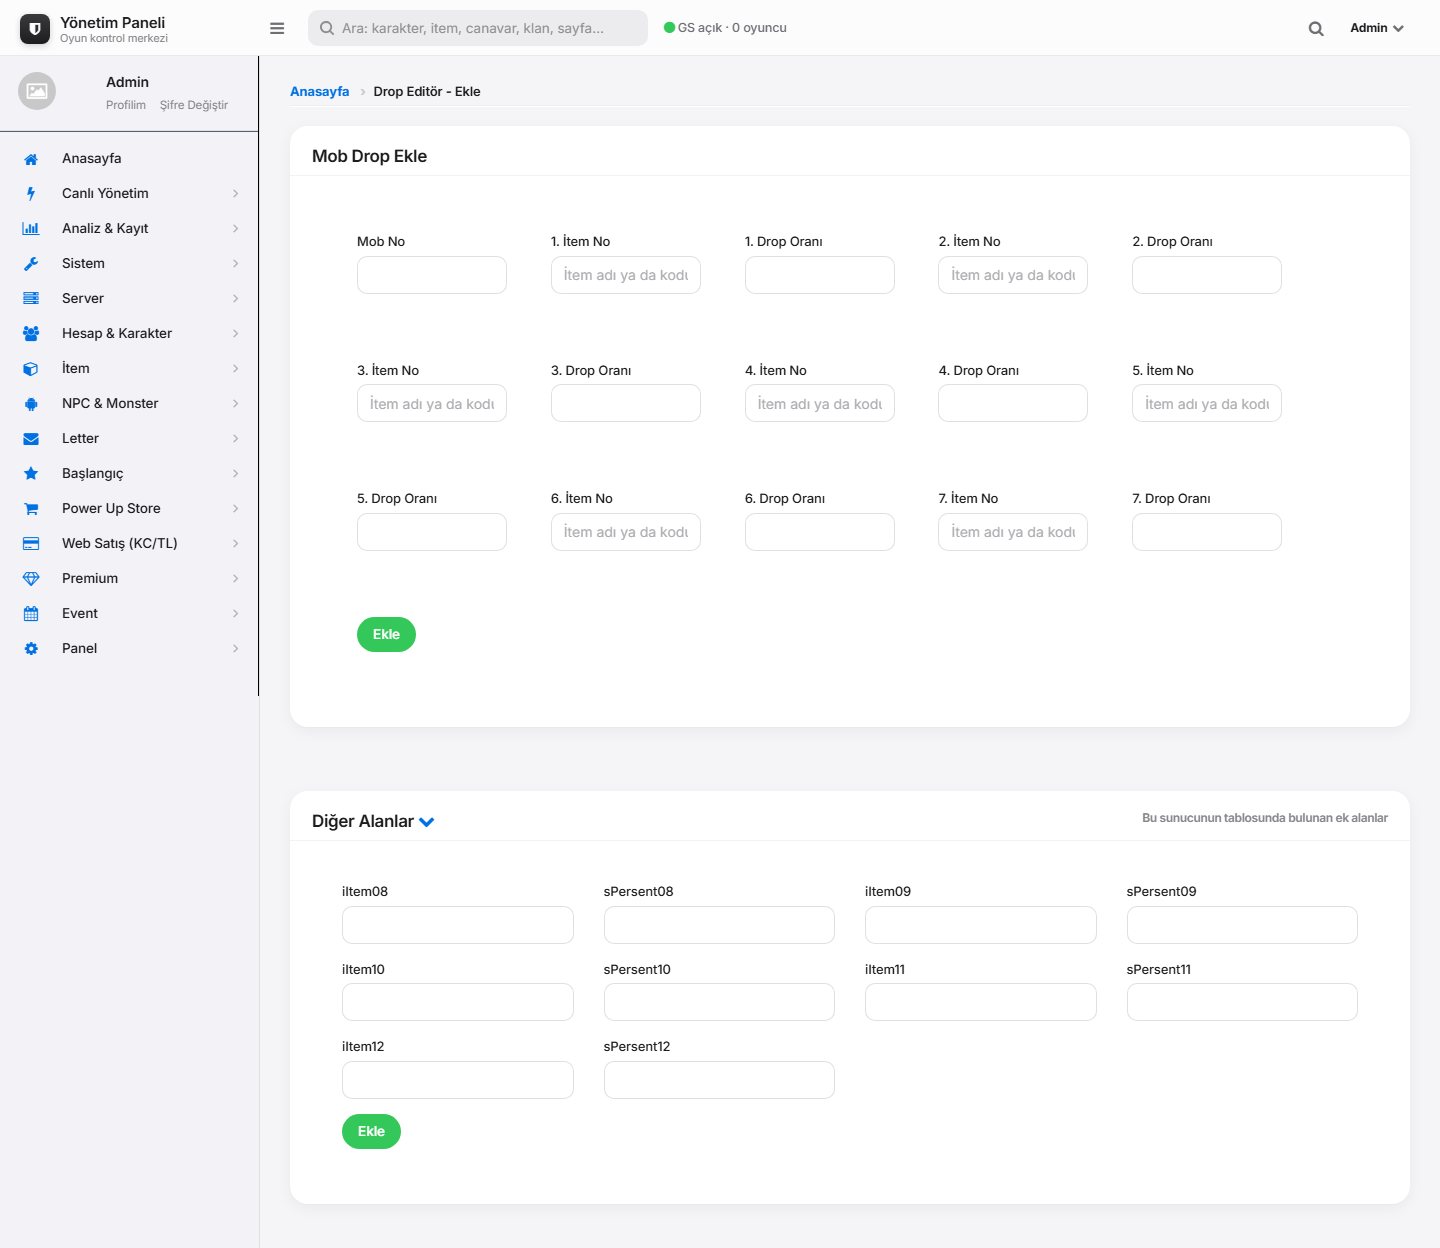Viewport: 1440px width, 1248px height.
Task: Click the magnifier icon next to Admin
Action: coord(1316,29)
